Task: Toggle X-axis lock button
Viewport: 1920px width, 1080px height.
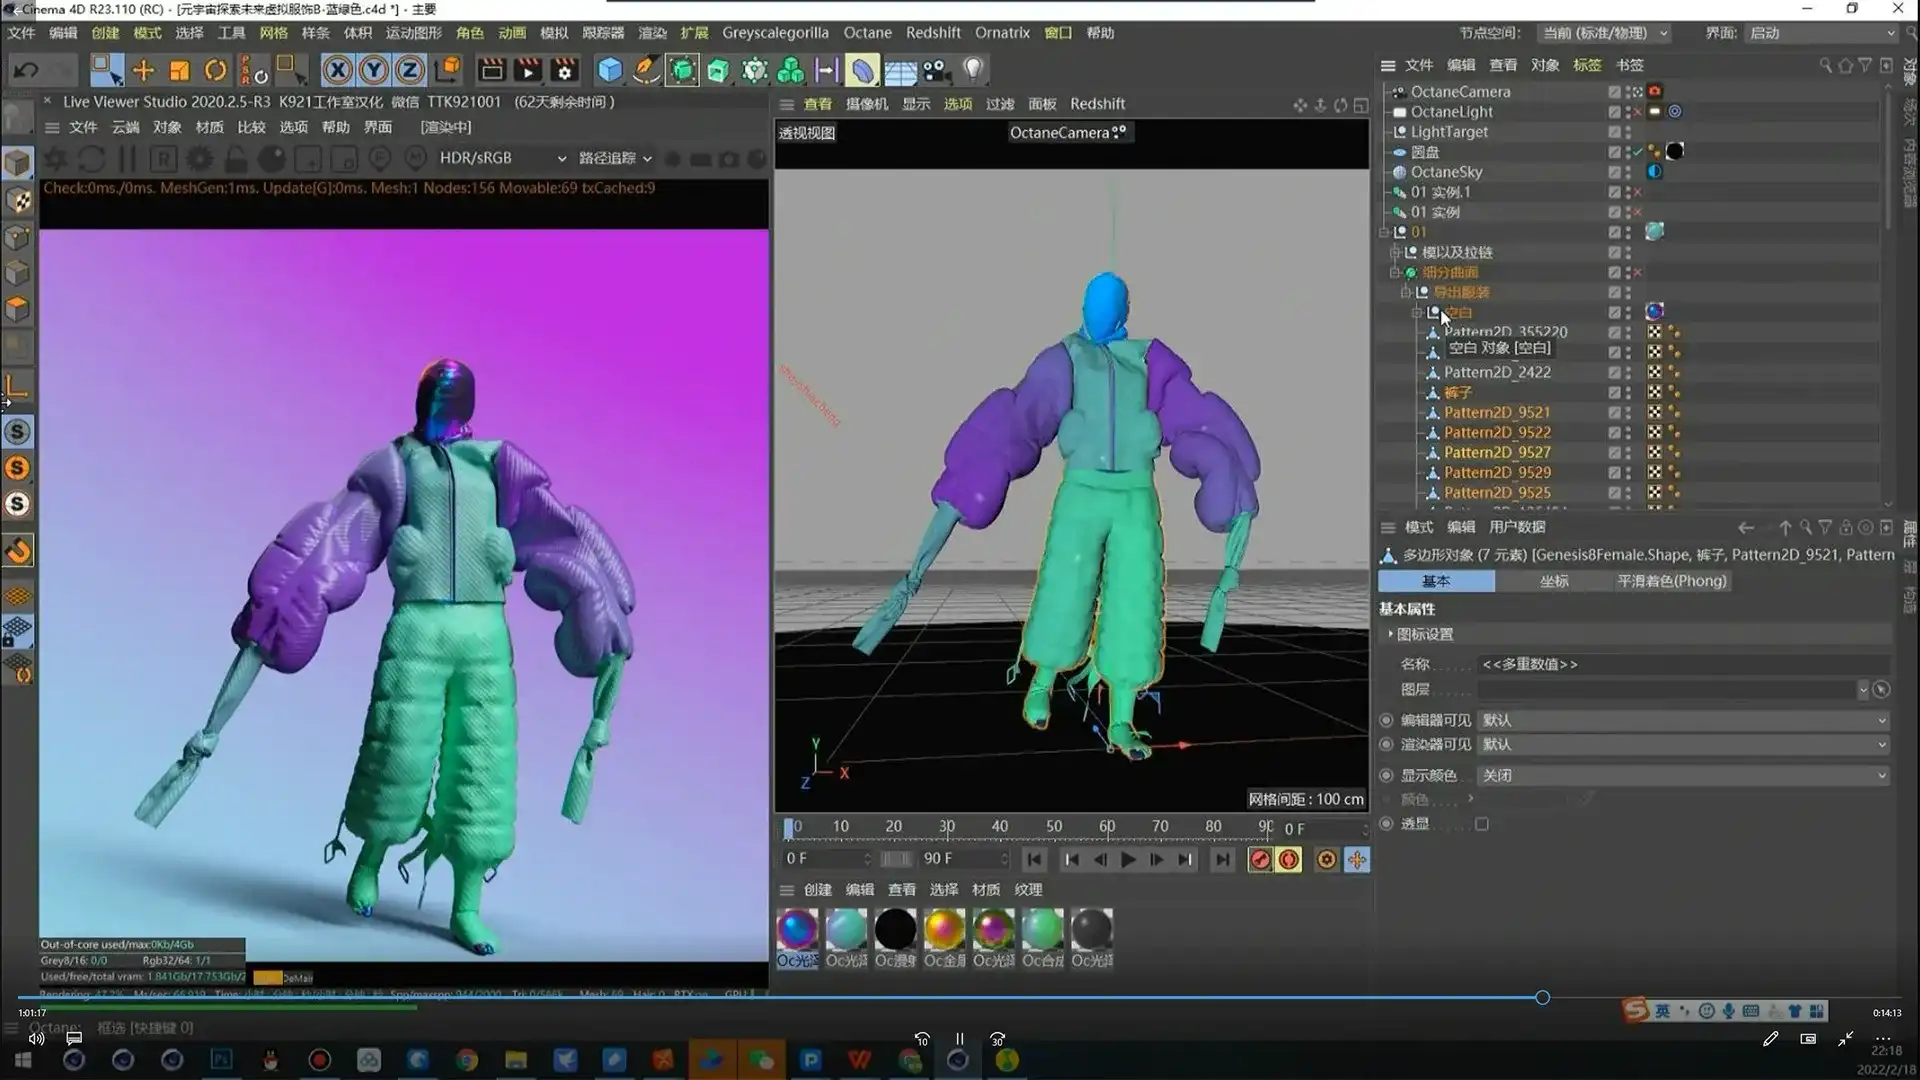Action: click(337, 70)
